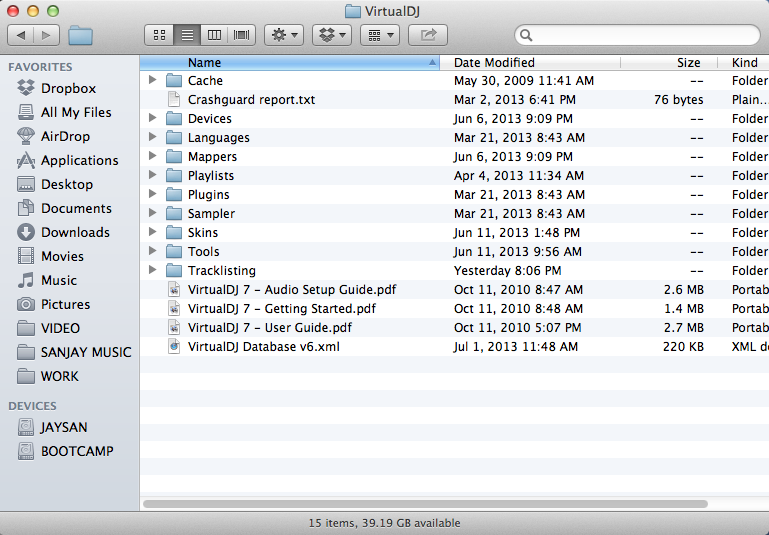Open Dropbox in the sidebar
This screenshot has width=769, height=535.
click(69, 88)
